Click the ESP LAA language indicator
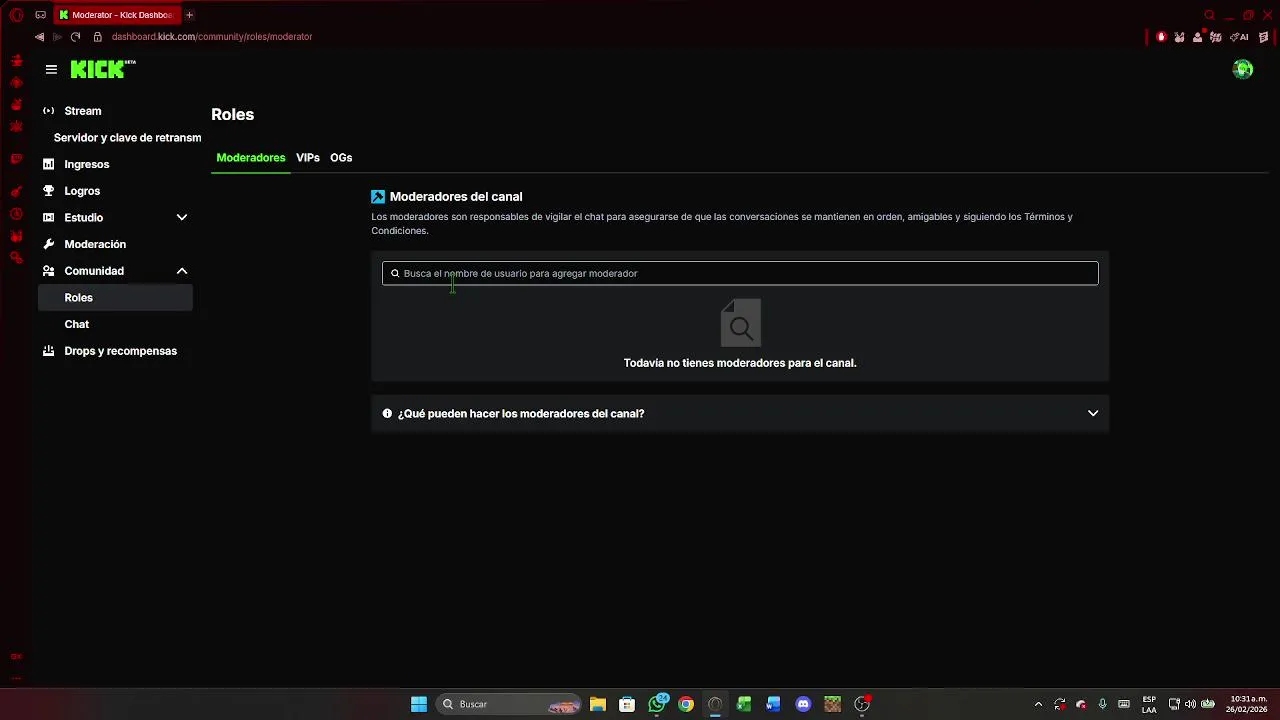This screenshot has height=720, width=1280. point(1149,704)
